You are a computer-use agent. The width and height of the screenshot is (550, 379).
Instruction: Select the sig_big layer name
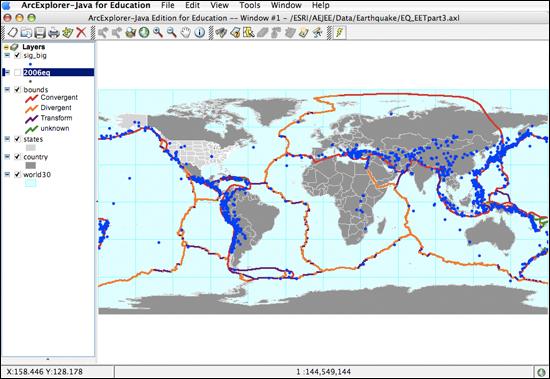(35, 55)
